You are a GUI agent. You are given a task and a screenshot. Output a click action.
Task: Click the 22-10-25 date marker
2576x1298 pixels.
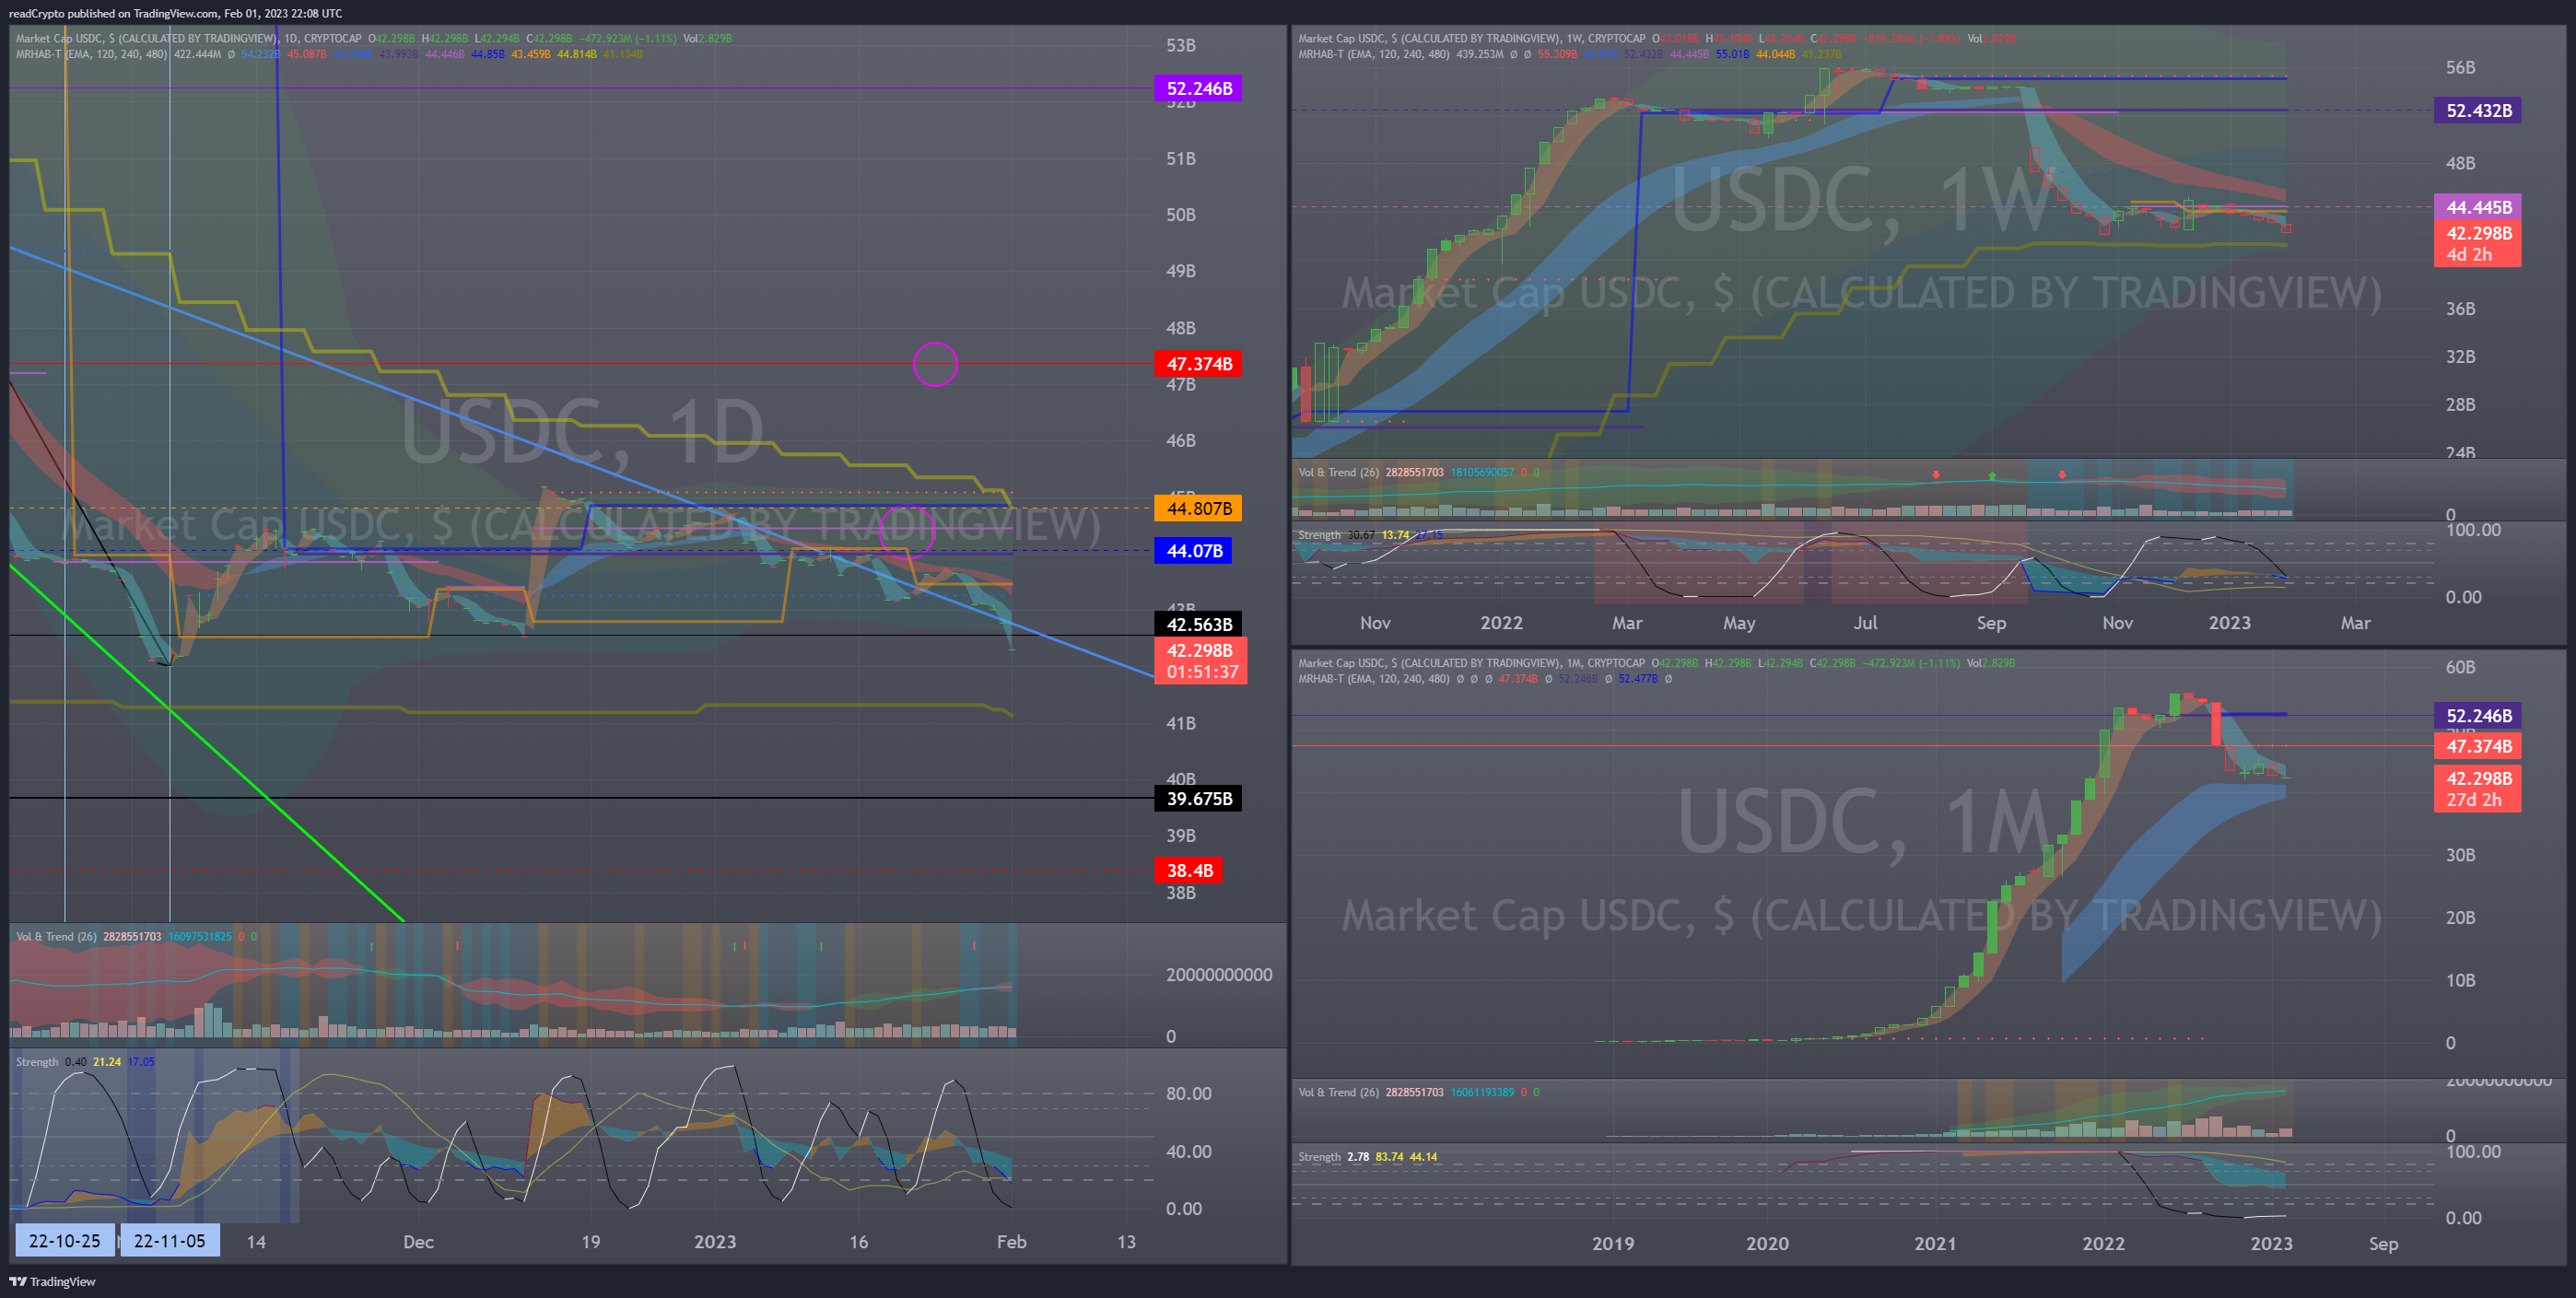(x=65, y=1240)
